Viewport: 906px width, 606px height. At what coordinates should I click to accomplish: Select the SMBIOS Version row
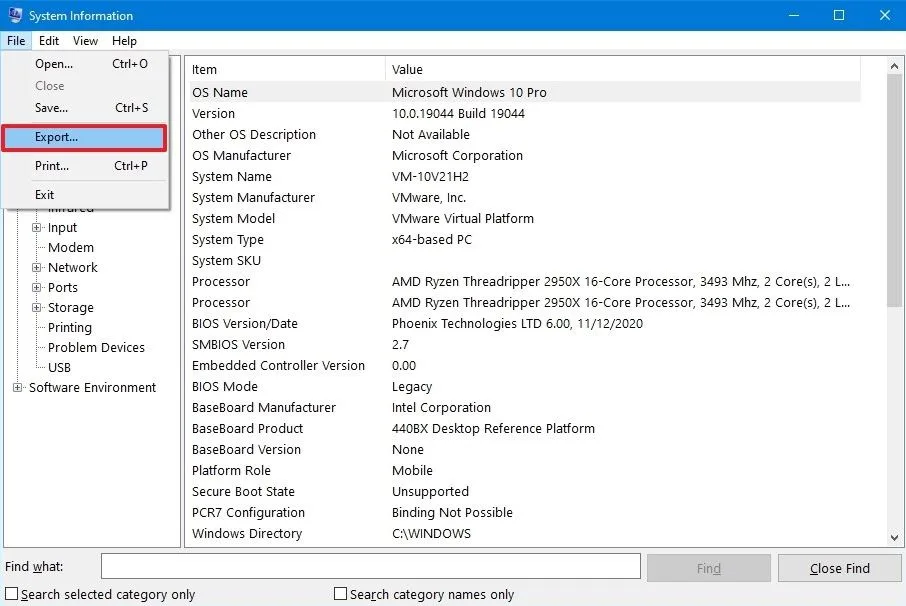click(x=525, y=345)
